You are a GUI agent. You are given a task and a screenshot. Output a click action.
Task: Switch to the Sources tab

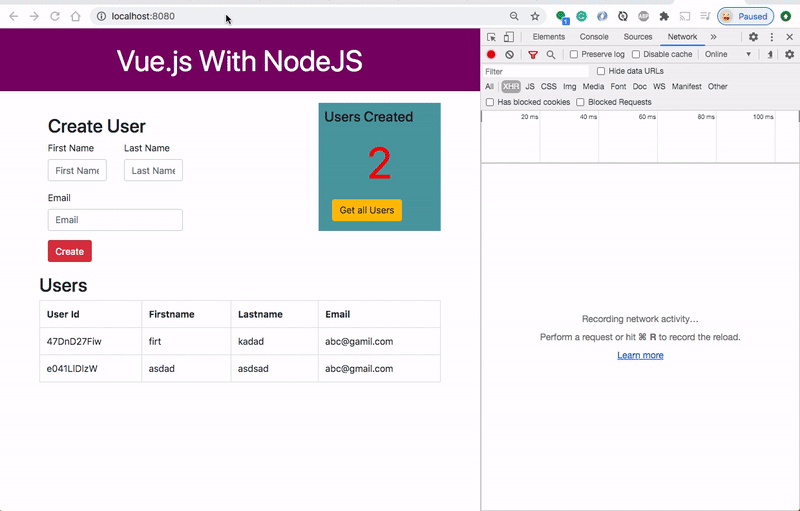click(638, 37)
